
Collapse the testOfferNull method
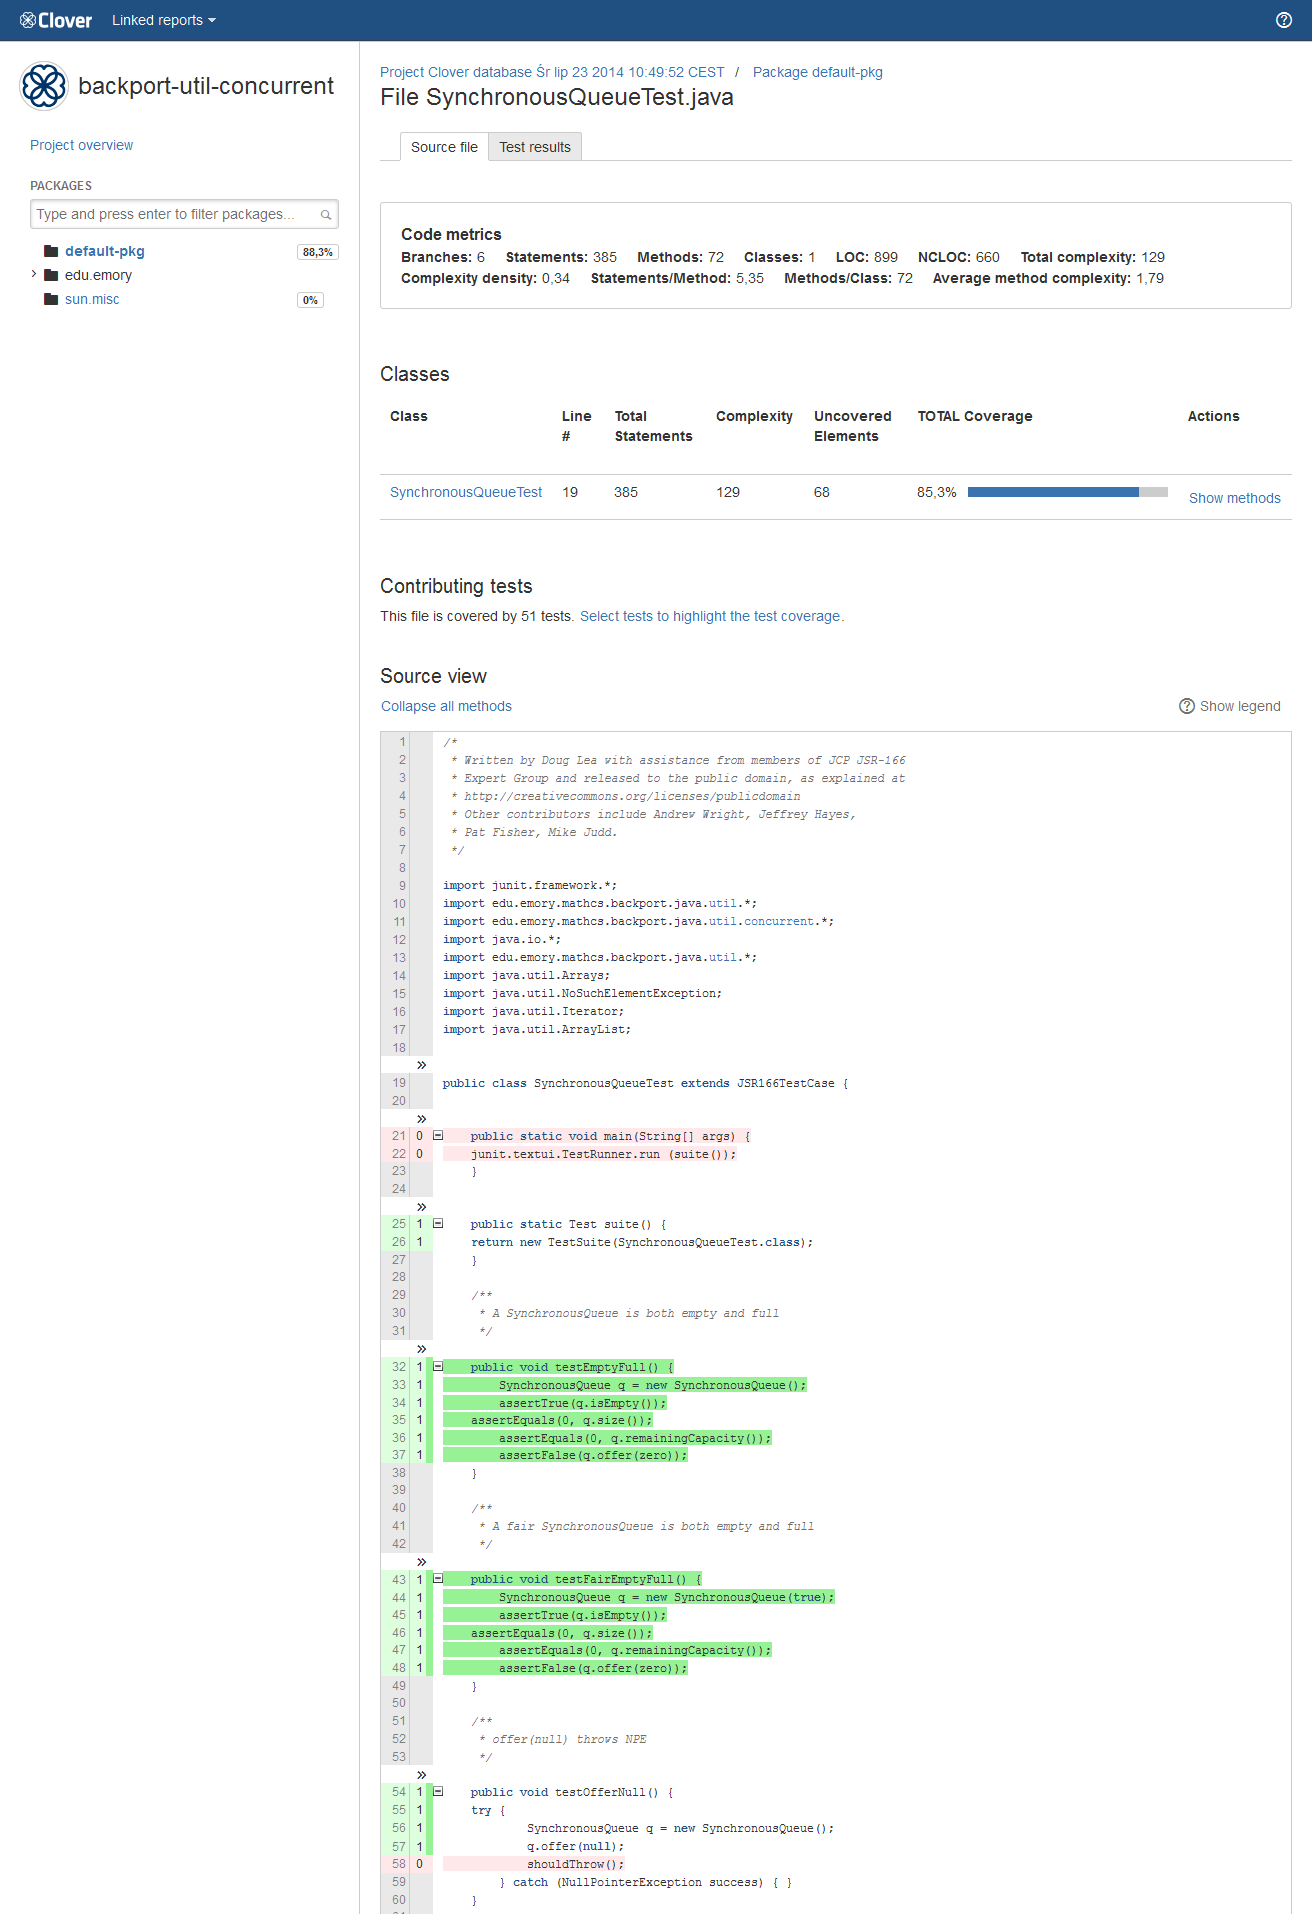[x=438, y=1792]
